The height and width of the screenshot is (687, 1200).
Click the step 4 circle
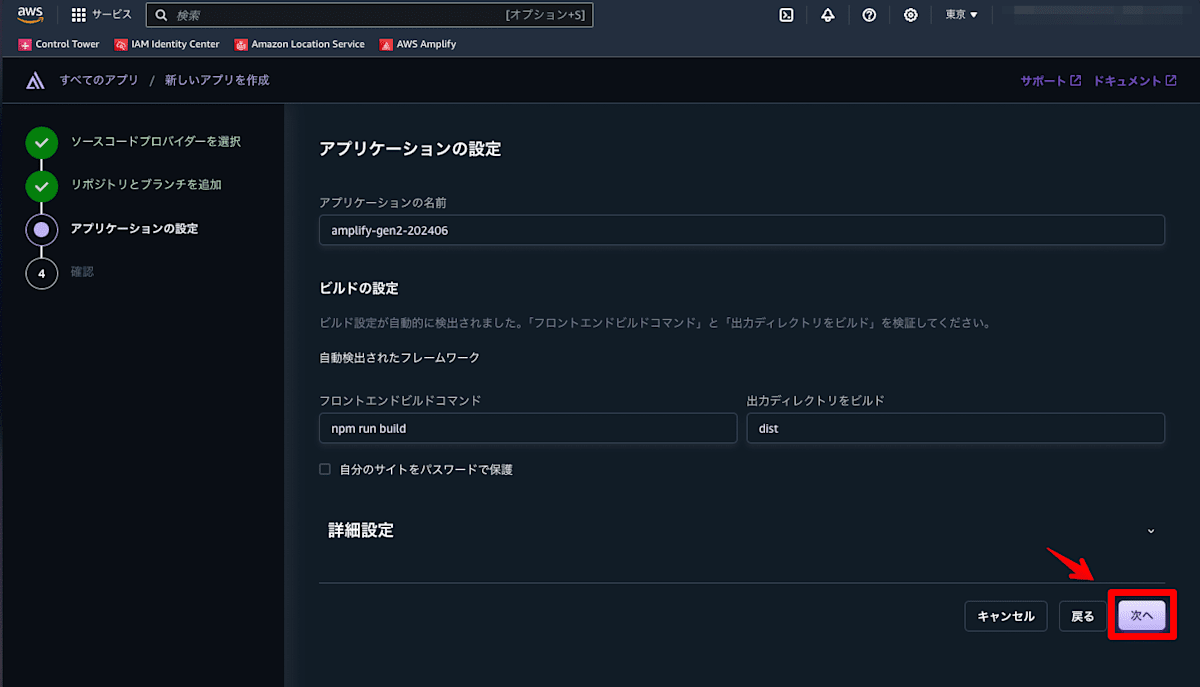click(41, 273)
